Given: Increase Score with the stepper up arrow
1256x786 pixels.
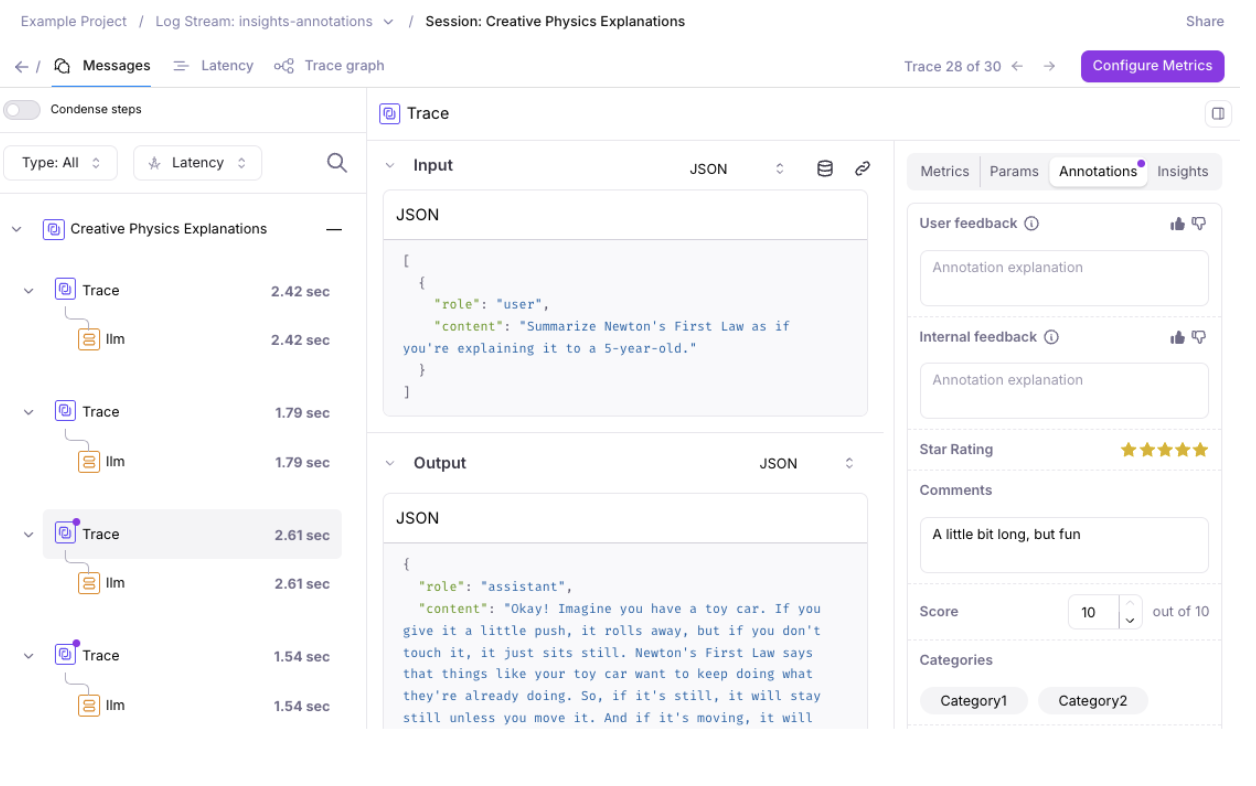Looking at the screenshot, I should (x=1130, y=603).
